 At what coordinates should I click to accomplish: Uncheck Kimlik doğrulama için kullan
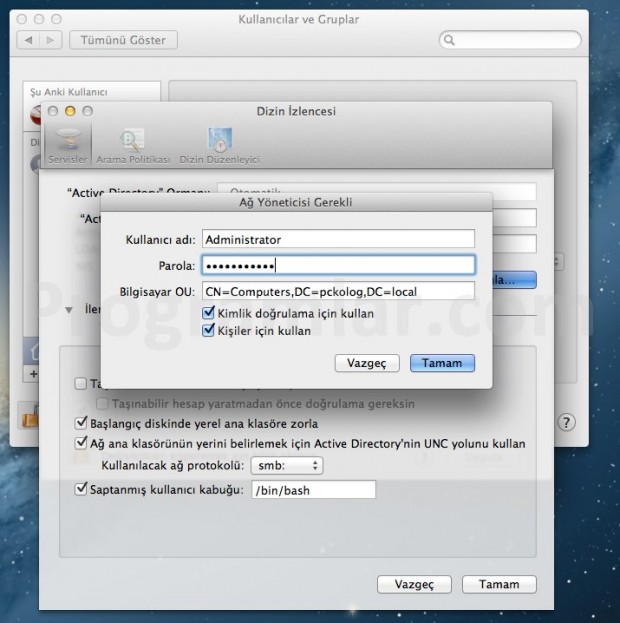click(208, 313)
